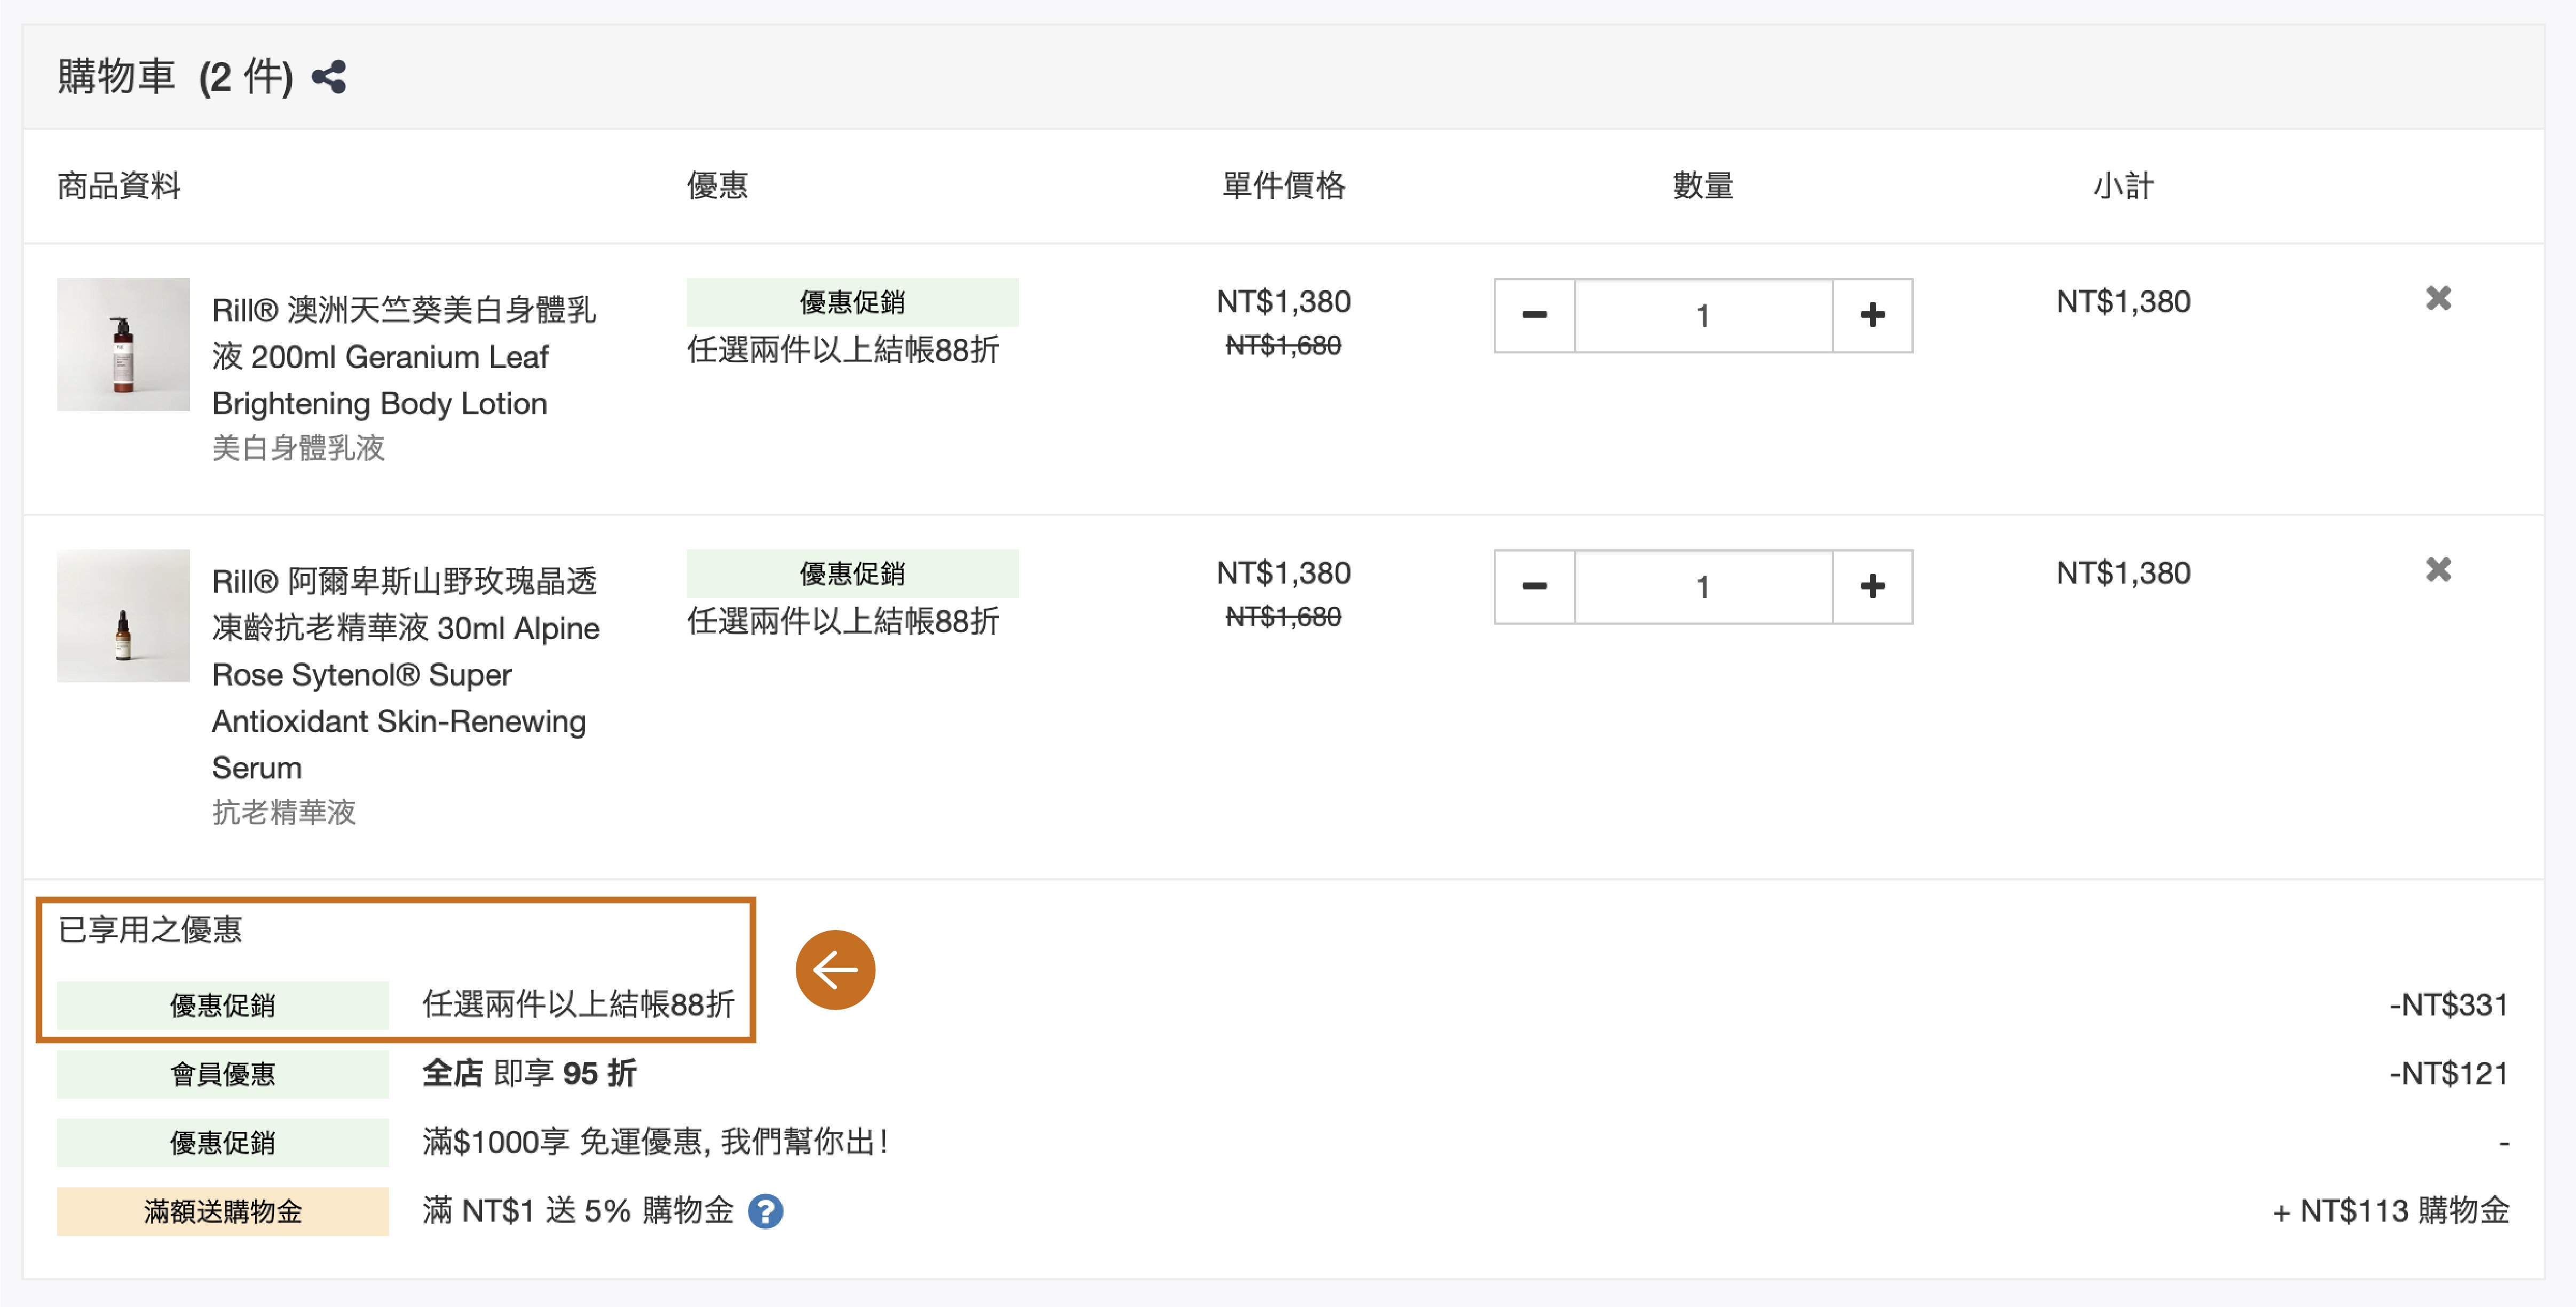This screenshot has width=2576, height=1307.
Task: Click the serum product thumbnail
Action: tap(123, 615)
